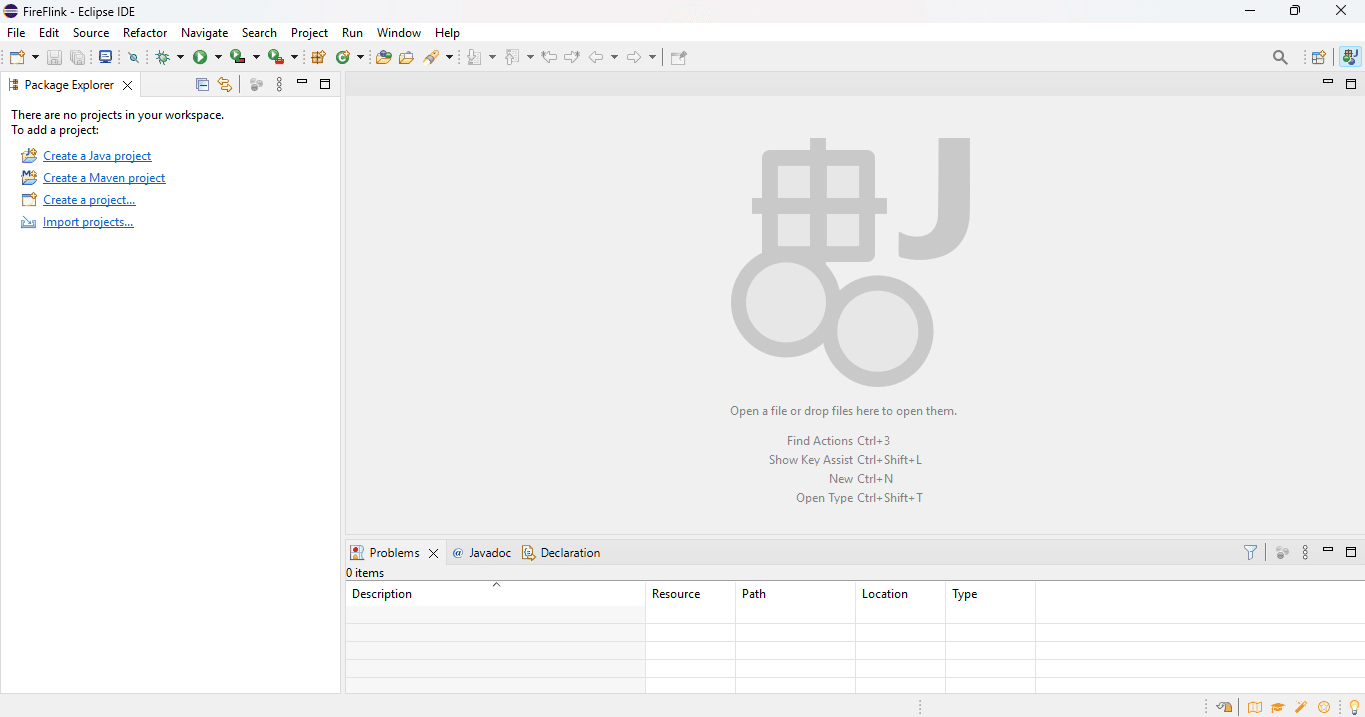Click the New Java Class icon

pos(343,57)
